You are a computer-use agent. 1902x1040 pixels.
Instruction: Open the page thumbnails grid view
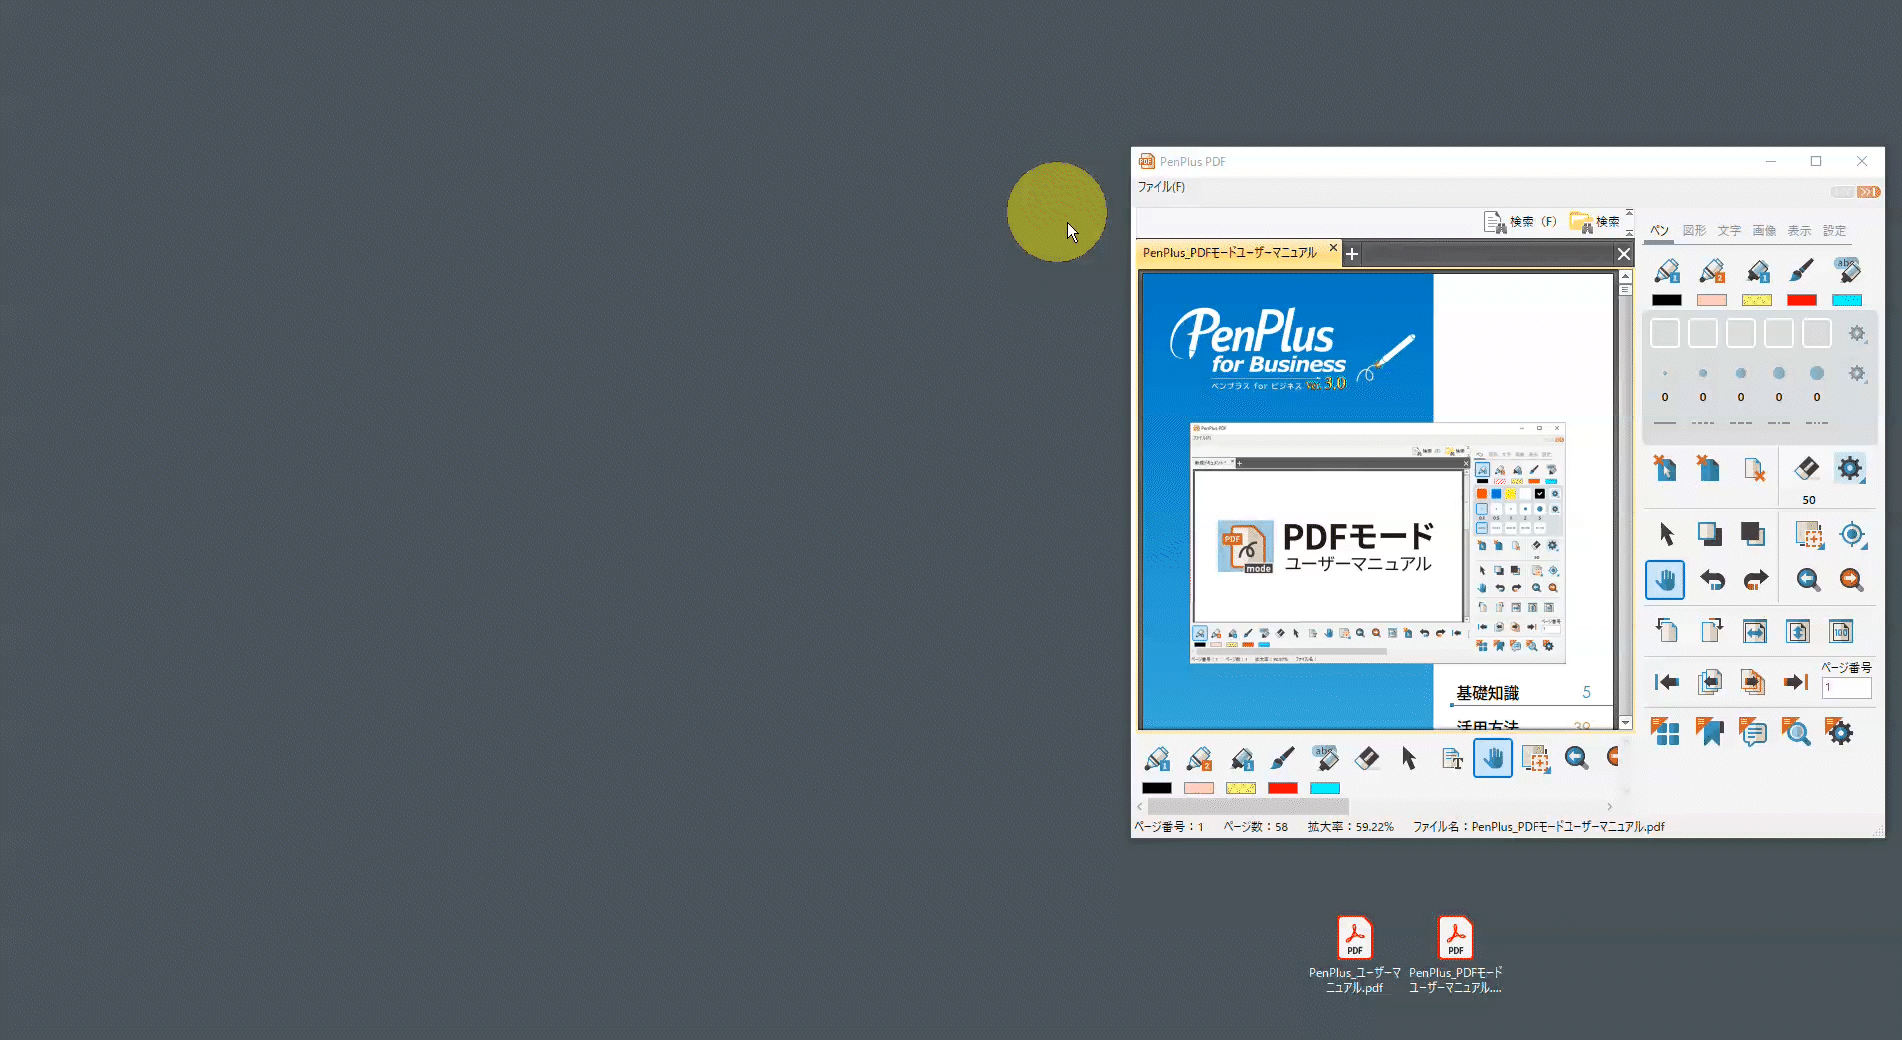pos(1665,732)
